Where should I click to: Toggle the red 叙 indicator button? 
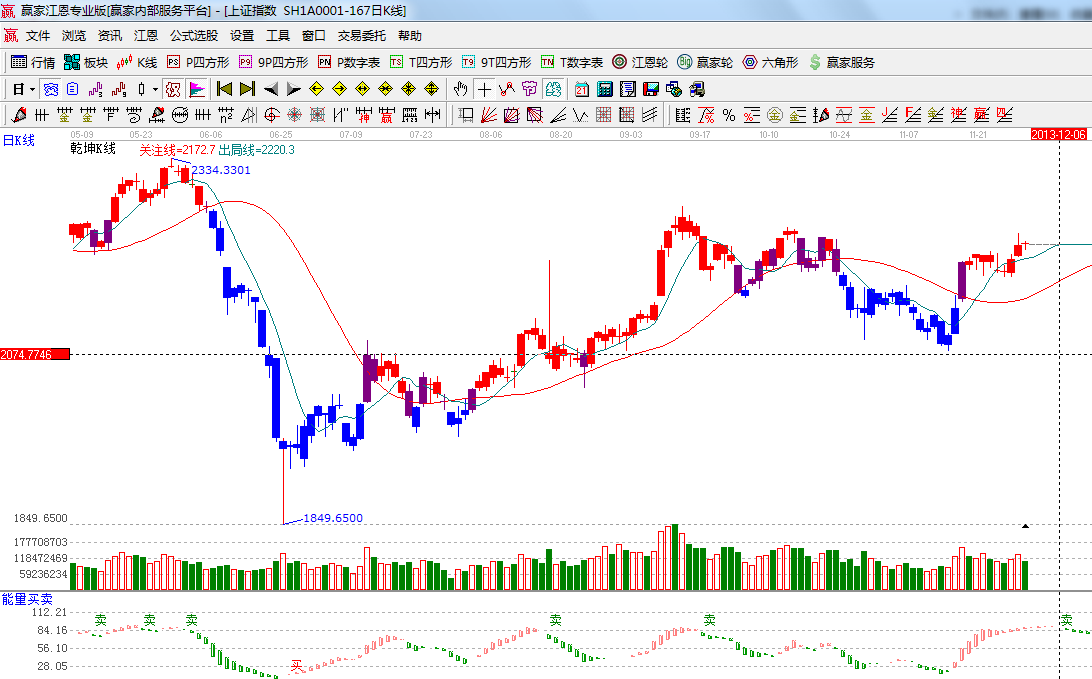tap(173, 89)
